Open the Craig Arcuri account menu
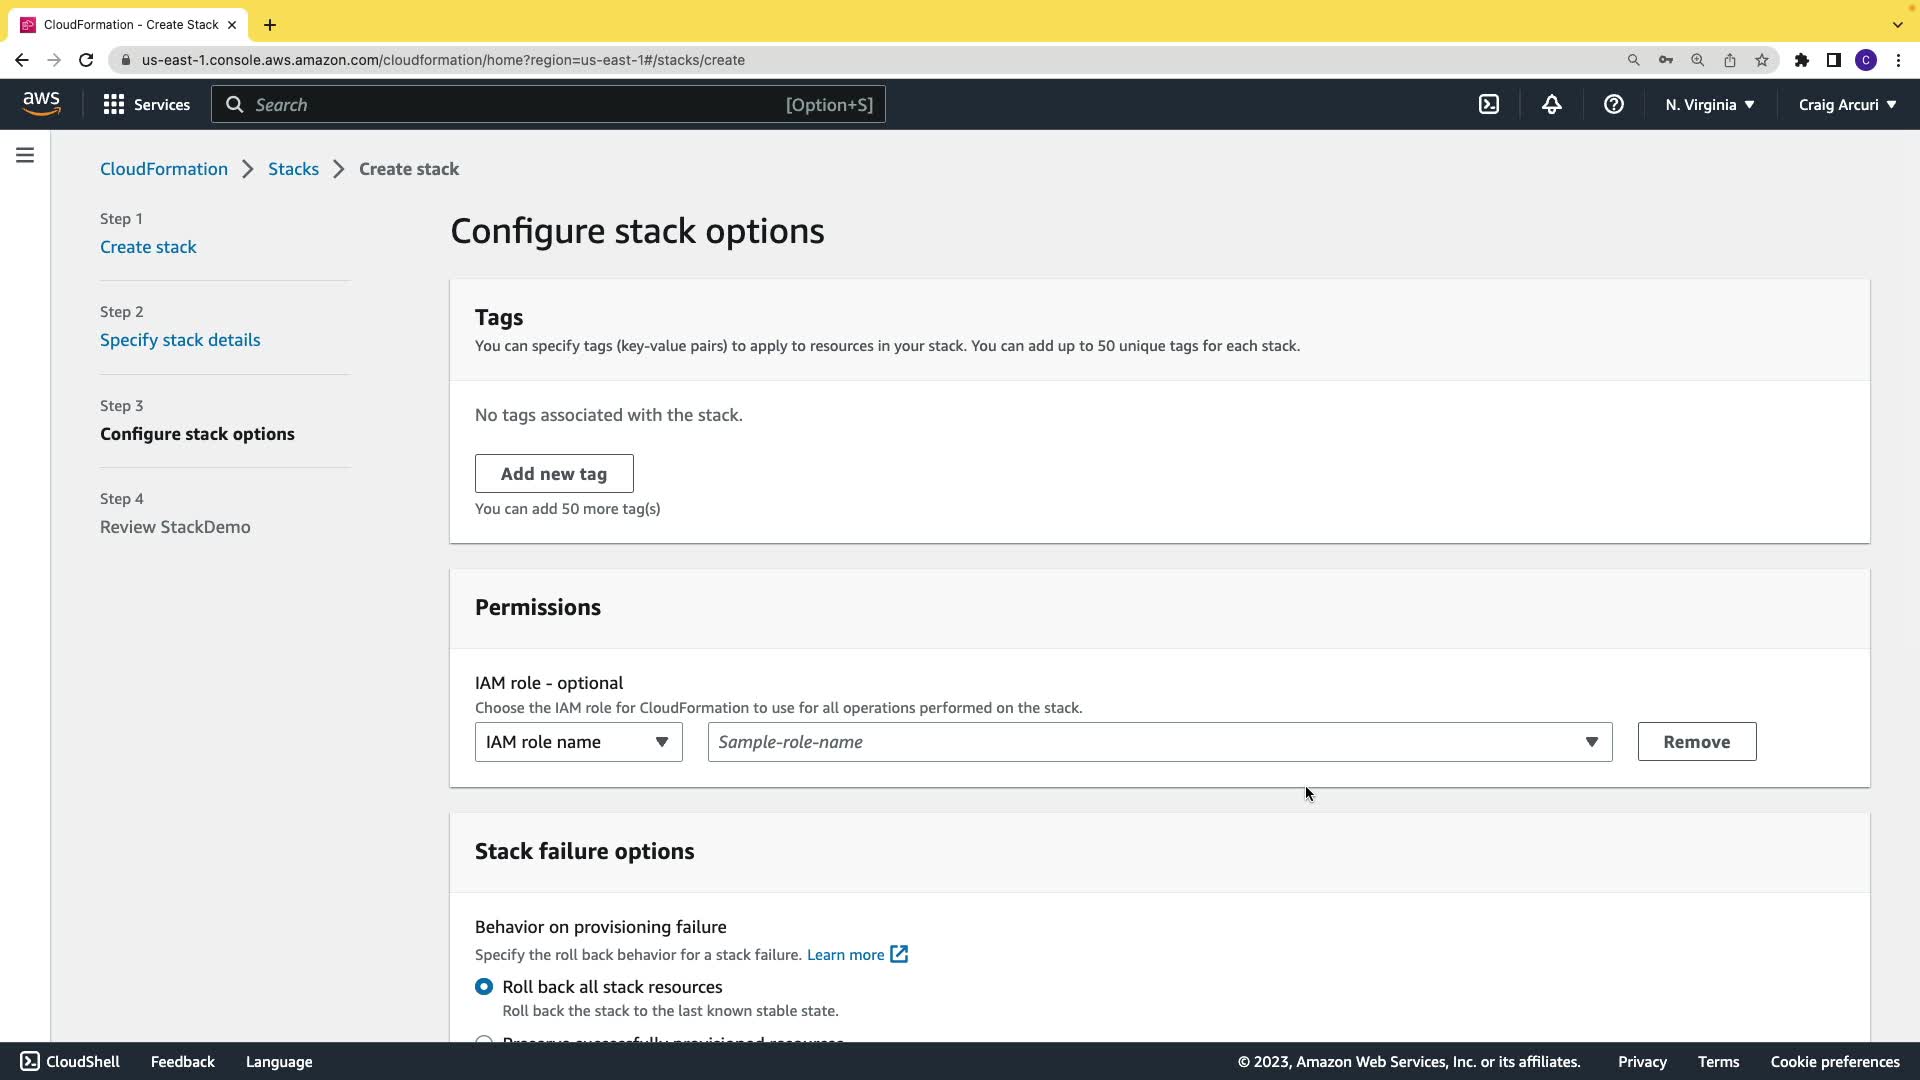 (x=1846, y=104)
